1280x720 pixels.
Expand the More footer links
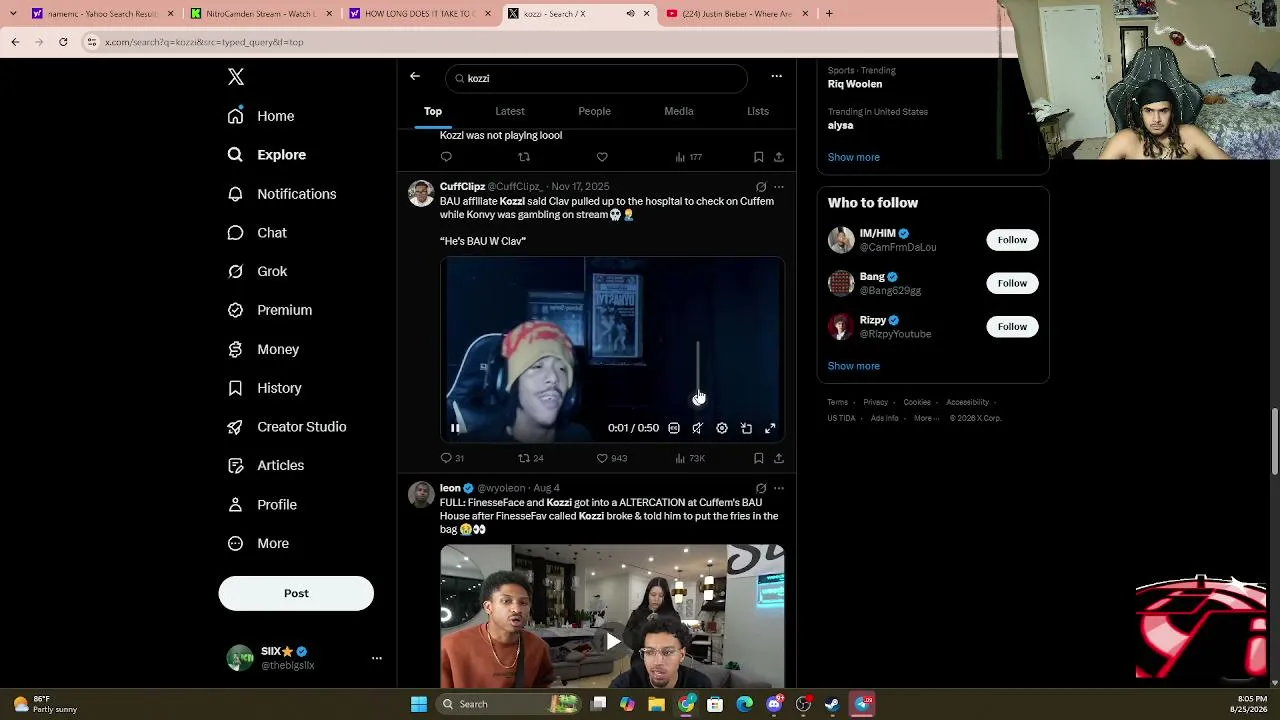[x=926, y=418]
